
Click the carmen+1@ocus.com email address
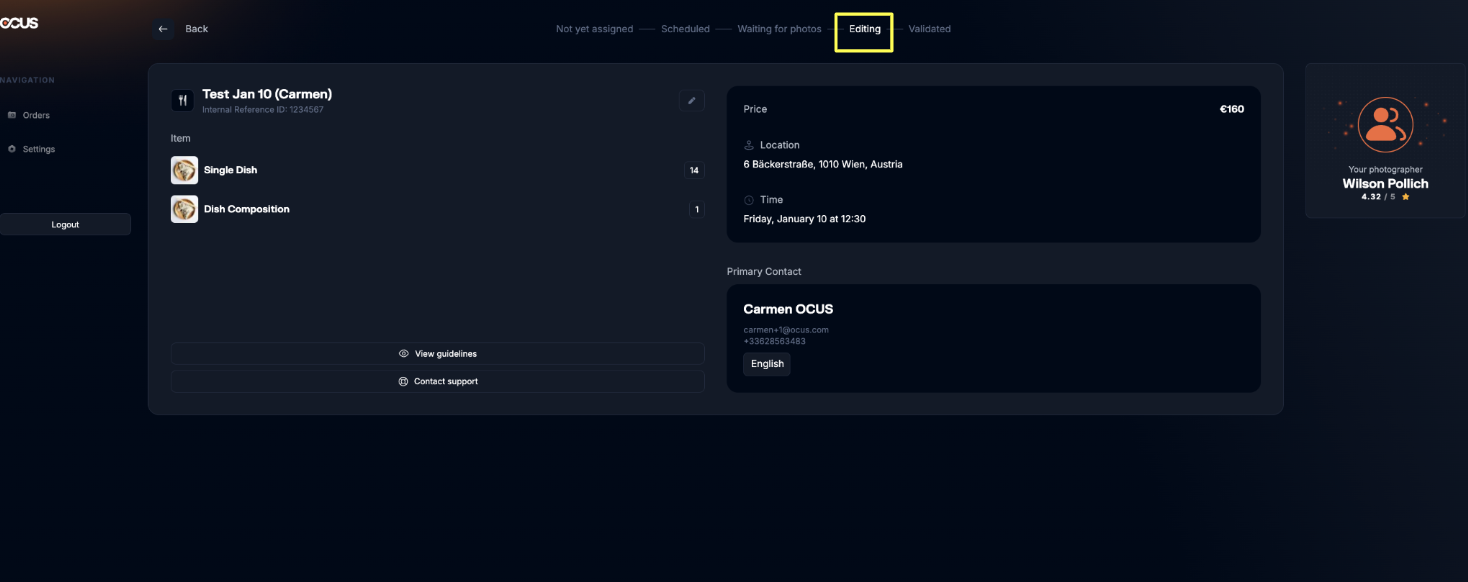click(x=786, y=330)
